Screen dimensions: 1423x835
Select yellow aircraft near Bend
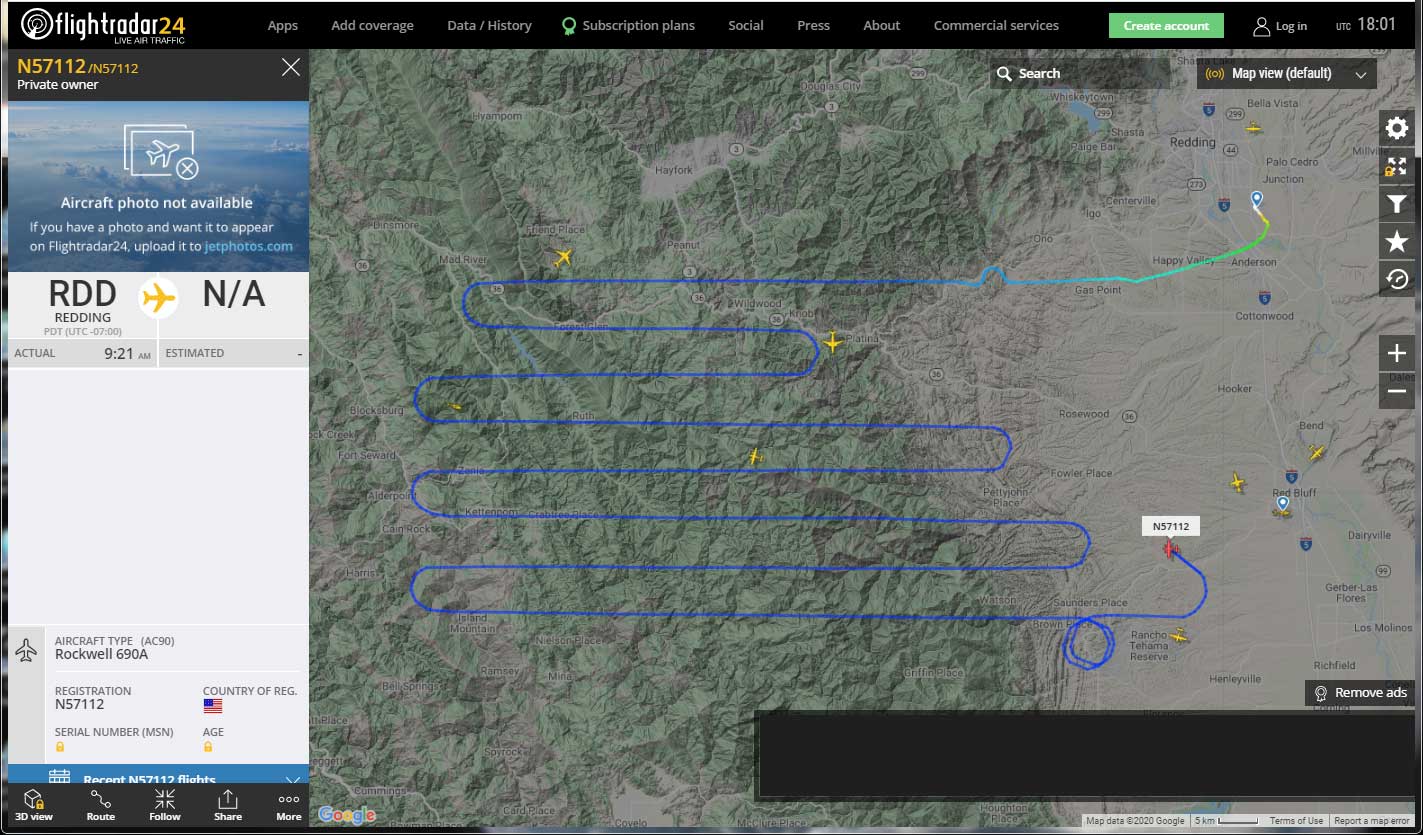[1317, 452]
